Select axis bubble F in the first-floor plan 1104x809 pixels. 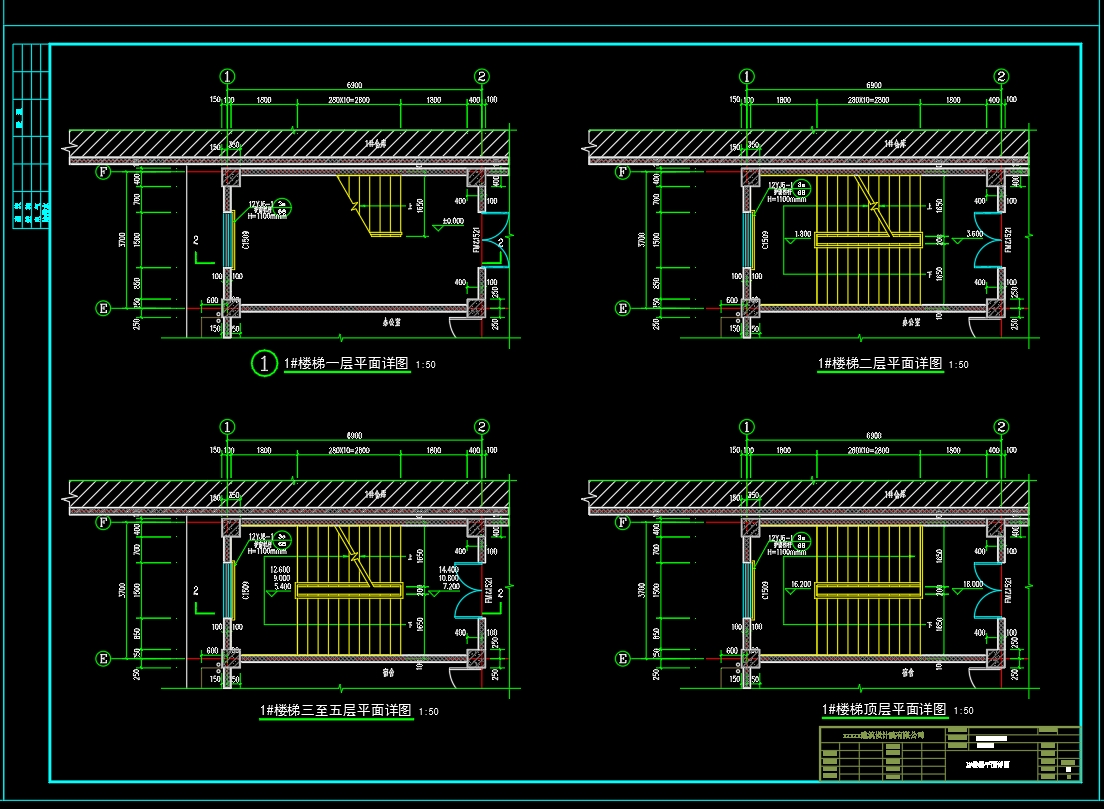pos(102,172)
